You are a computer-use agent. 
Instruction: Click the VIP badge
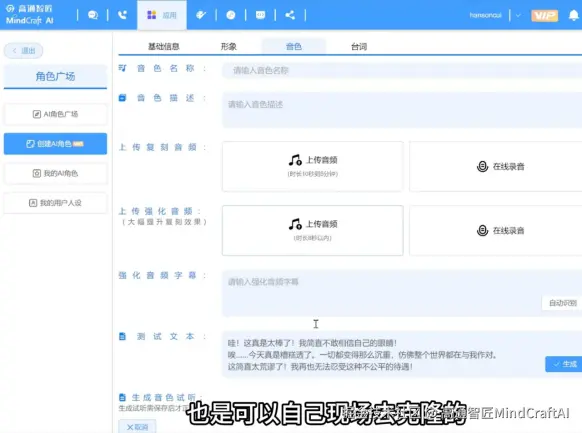point(545,16)
